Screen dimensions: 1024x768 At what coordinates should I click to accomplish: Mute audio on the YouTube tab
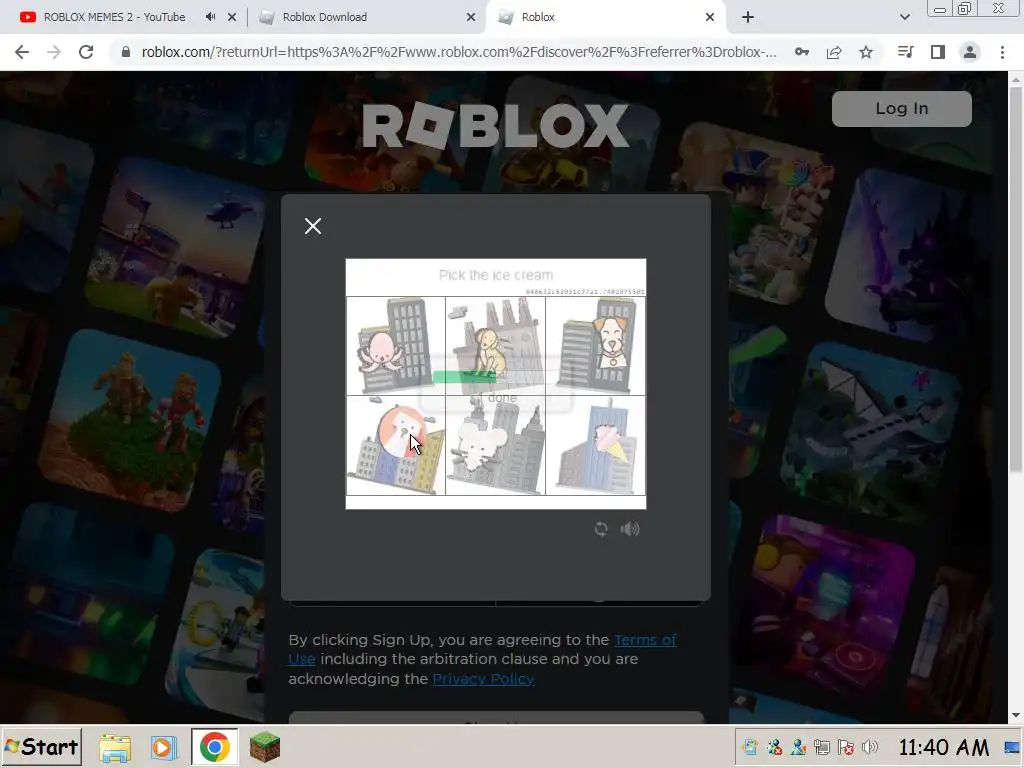tap(210, 17)
